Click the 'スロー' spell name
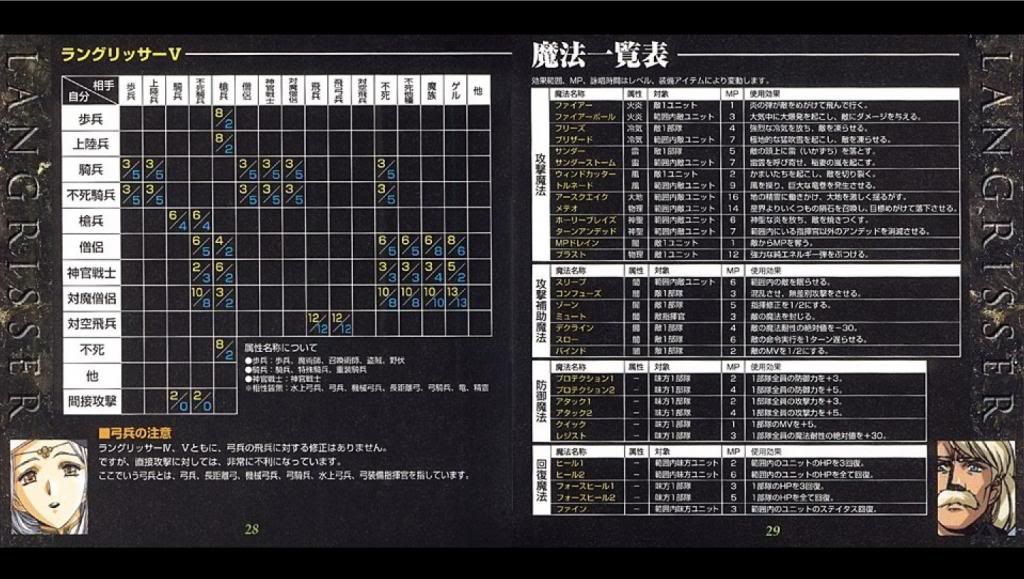Screen dimensions: 1024x579 tap(566, 339)
